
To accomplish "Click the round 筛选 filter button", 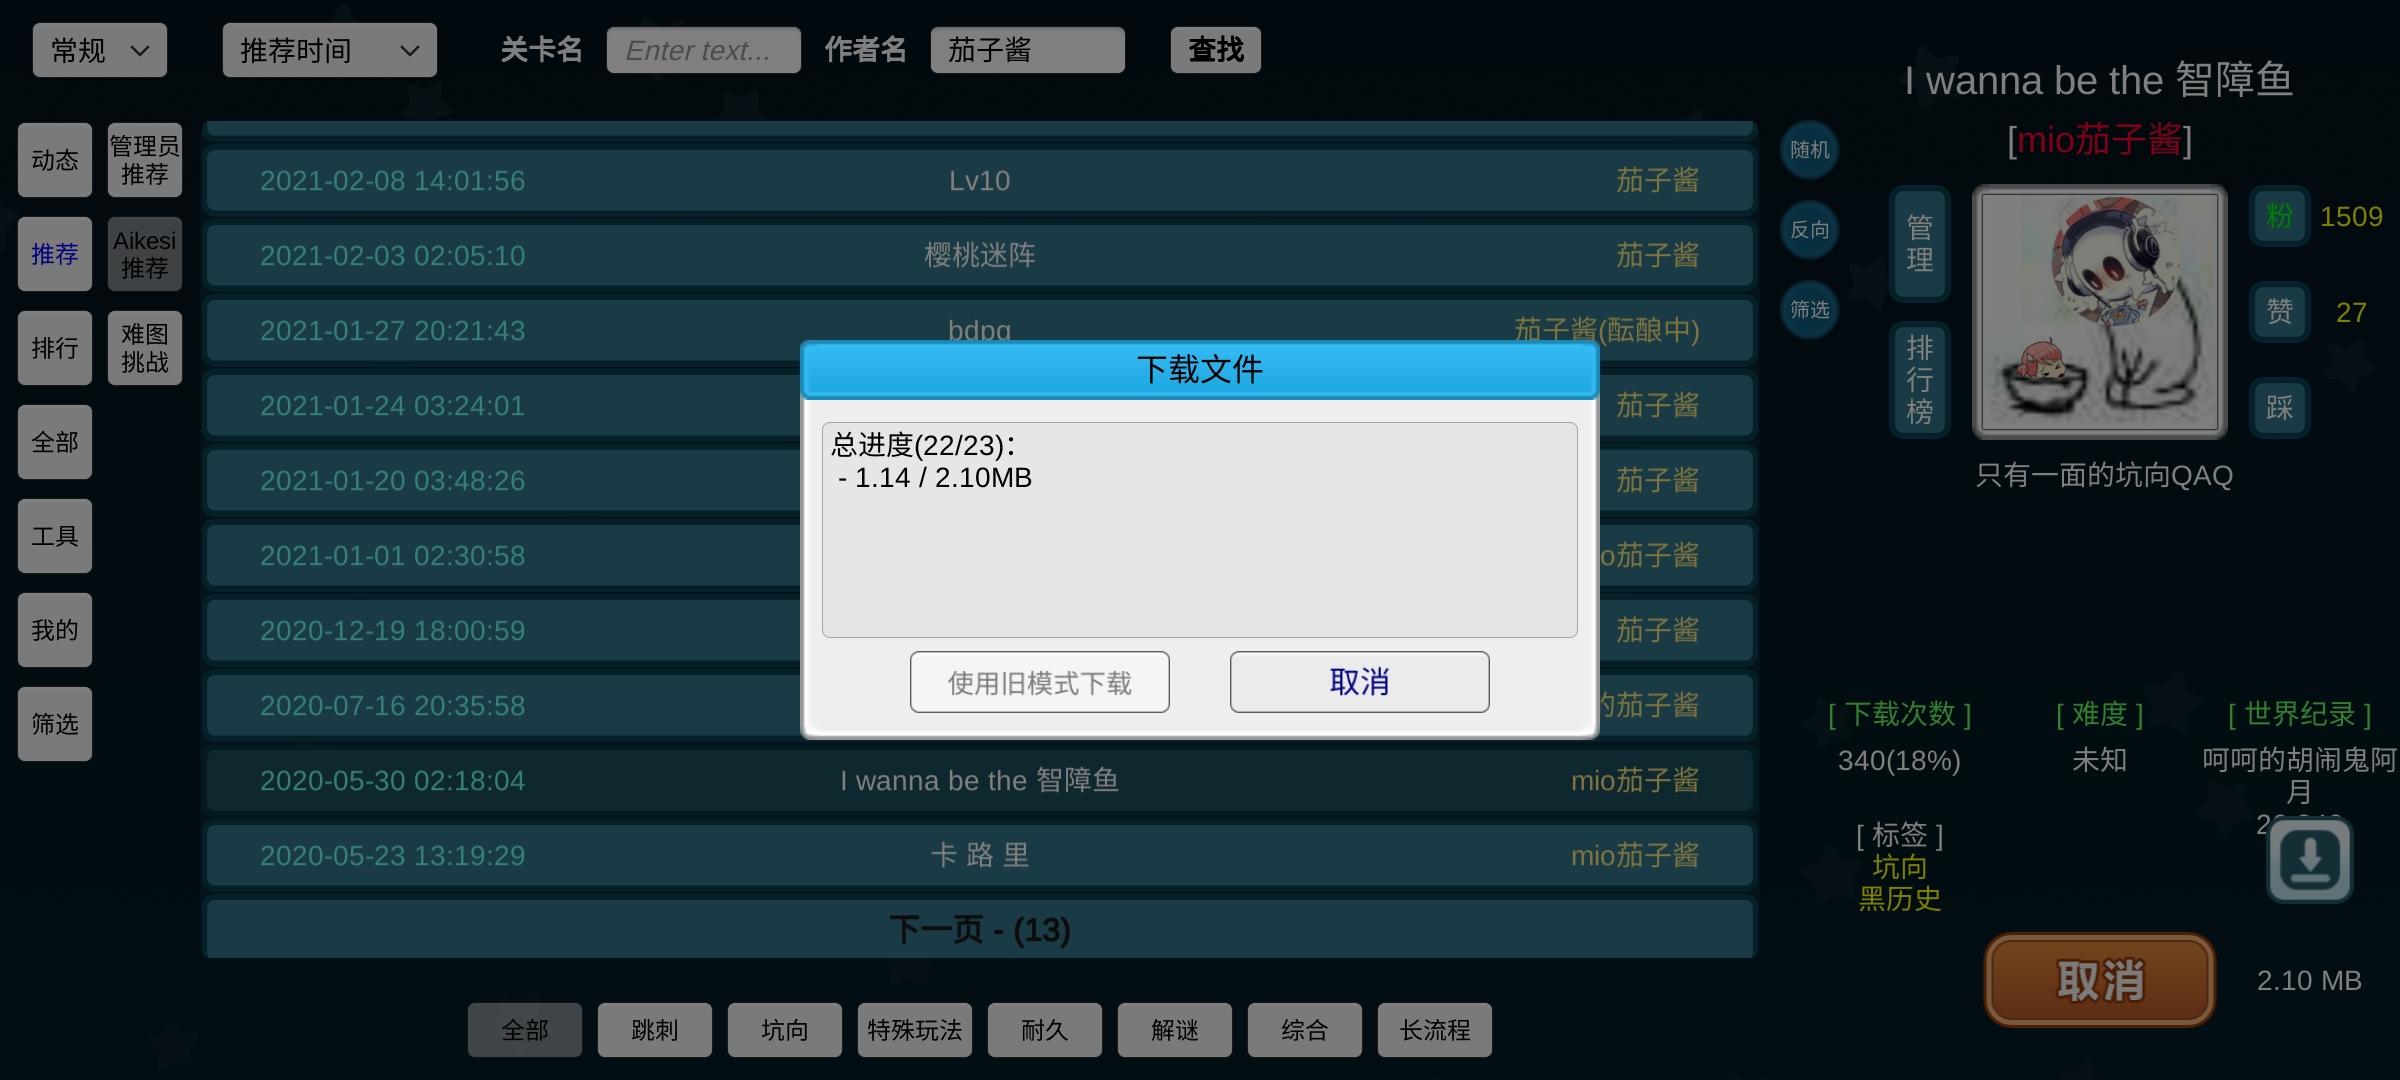I will 1809,310.
